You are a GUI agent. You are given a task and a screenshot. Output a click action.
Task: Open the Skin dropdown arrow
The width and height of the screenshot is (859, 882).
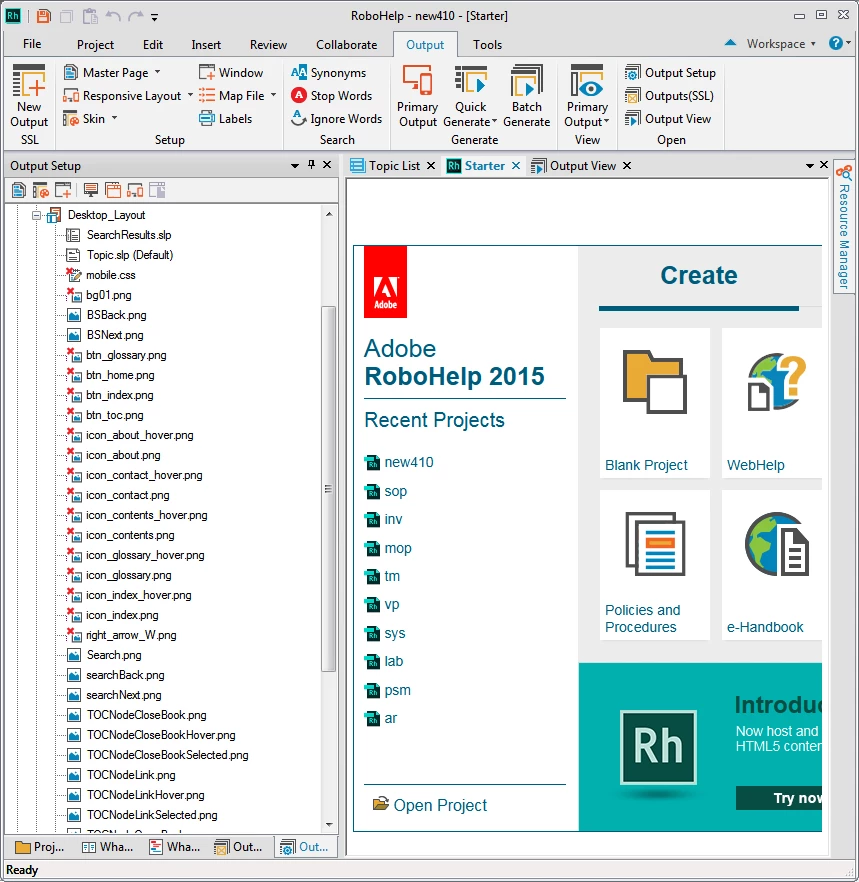pos(114,118)
